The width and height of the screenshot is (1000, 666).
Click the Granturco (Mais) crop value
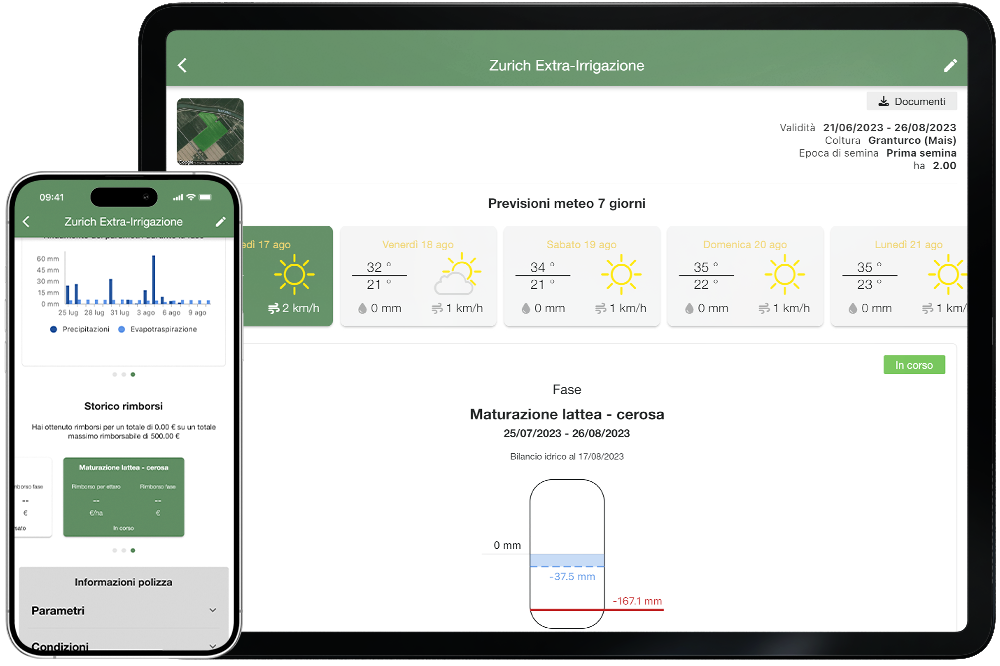pyautogui.click(x=912, y=140)
